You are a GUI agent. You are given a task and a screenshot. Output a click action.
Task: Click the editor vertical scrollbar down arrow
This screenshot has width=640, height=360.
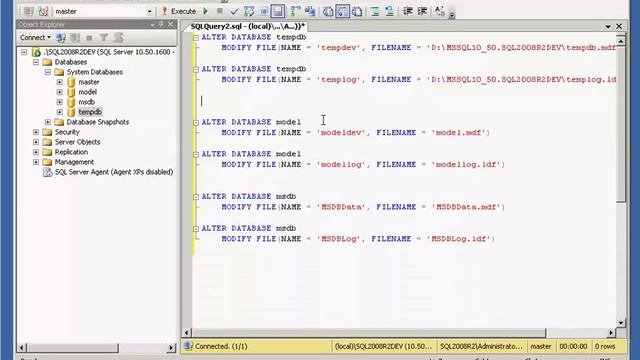[x=621, y=323]
